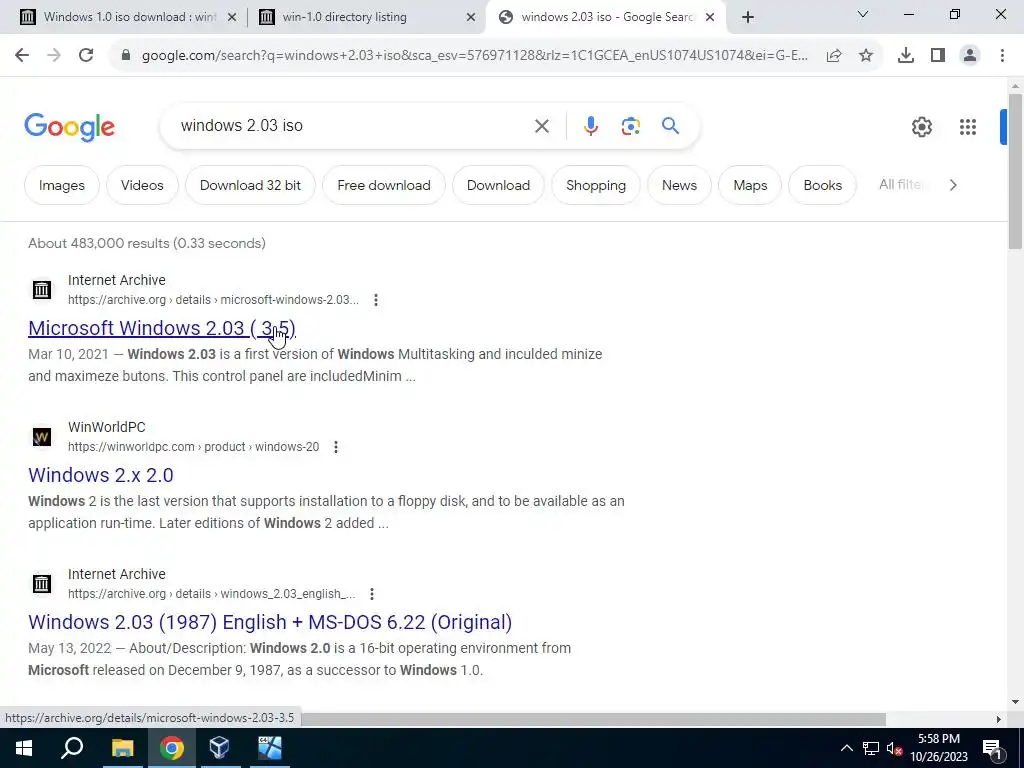Viewport: 1024px width, 768px height.
Task: Show more filter chips arrow
Action: point(953,185)
